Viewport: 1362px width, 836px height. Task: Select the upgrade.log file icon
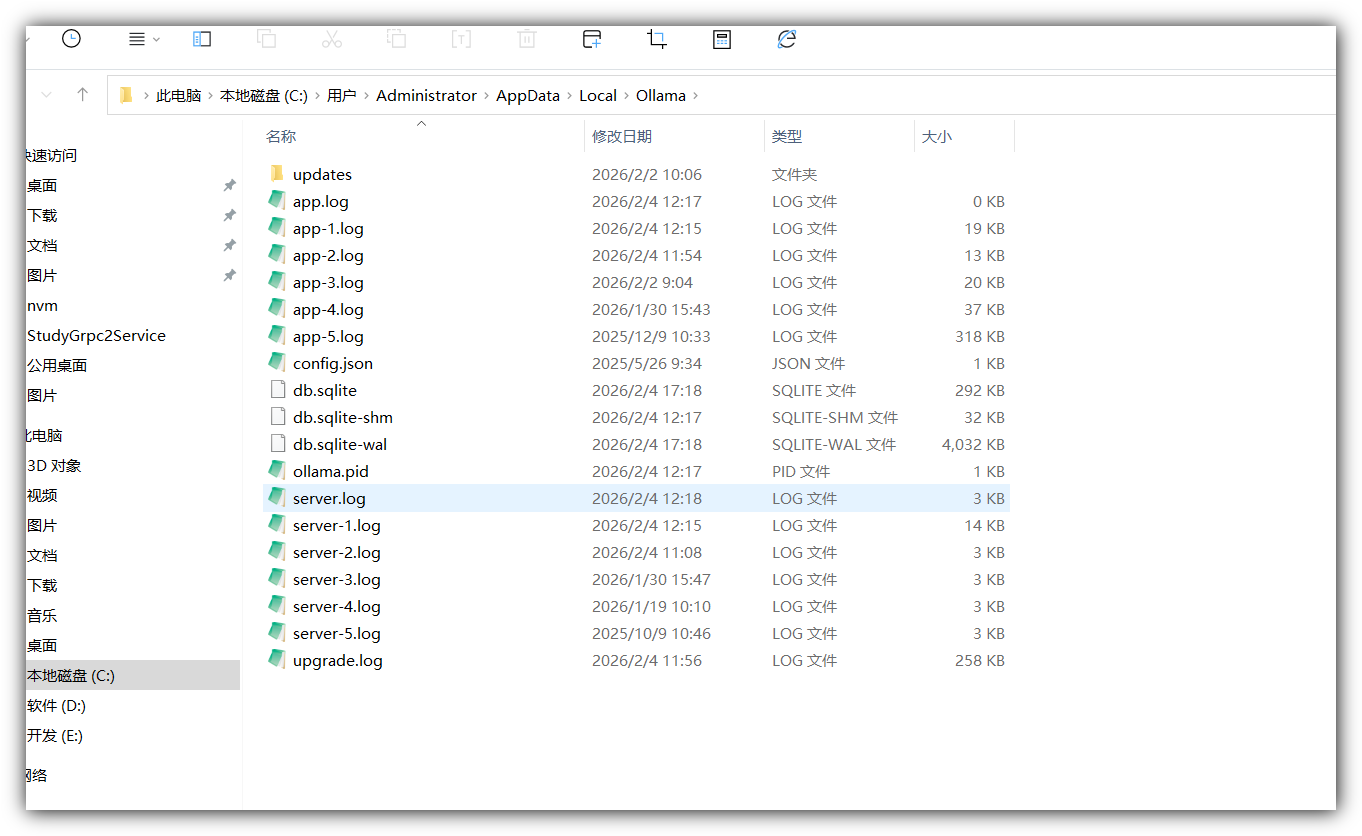277,660
